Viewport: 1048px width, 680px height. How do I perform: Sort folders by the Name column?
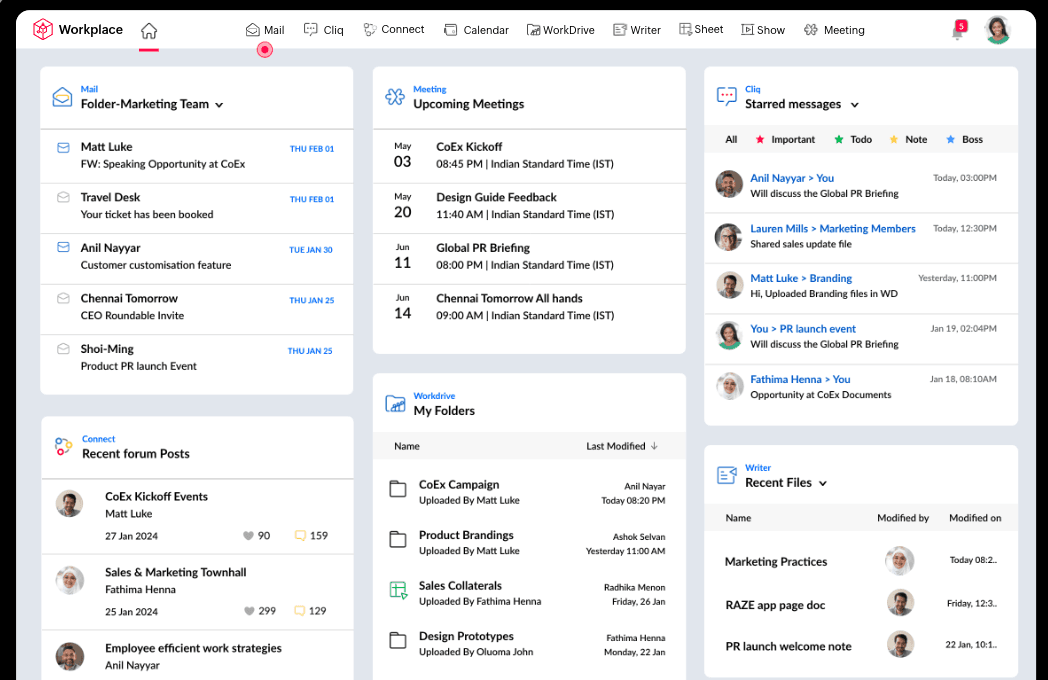407,446
